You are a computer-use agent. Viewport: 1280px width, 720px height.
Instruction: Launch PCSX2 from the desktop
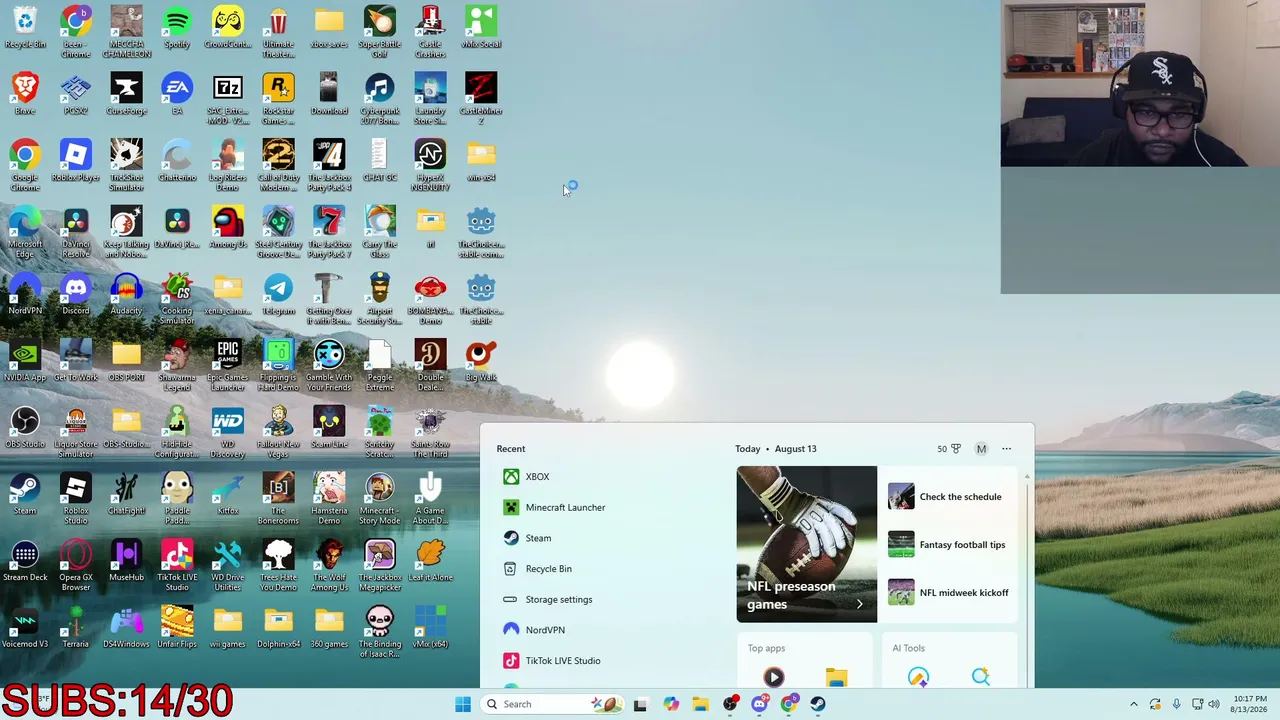click(x=76, y=95)
